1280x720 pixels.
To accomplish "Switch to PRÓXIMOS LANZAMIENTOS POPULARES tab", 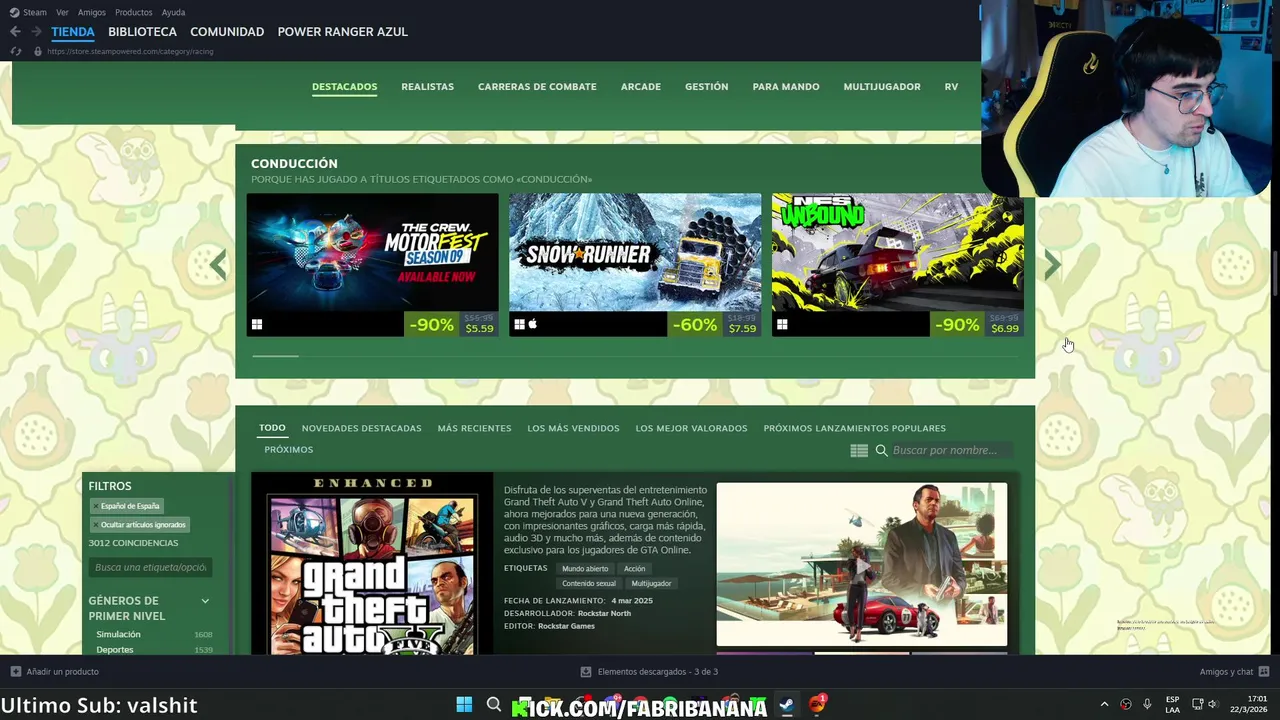I will [854, 428].
